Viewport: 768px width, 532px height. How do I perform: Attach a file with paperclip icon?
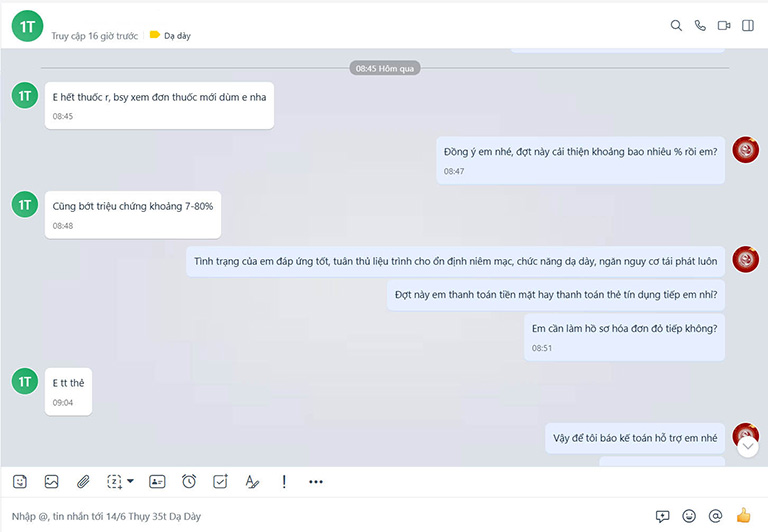[83, 482]
